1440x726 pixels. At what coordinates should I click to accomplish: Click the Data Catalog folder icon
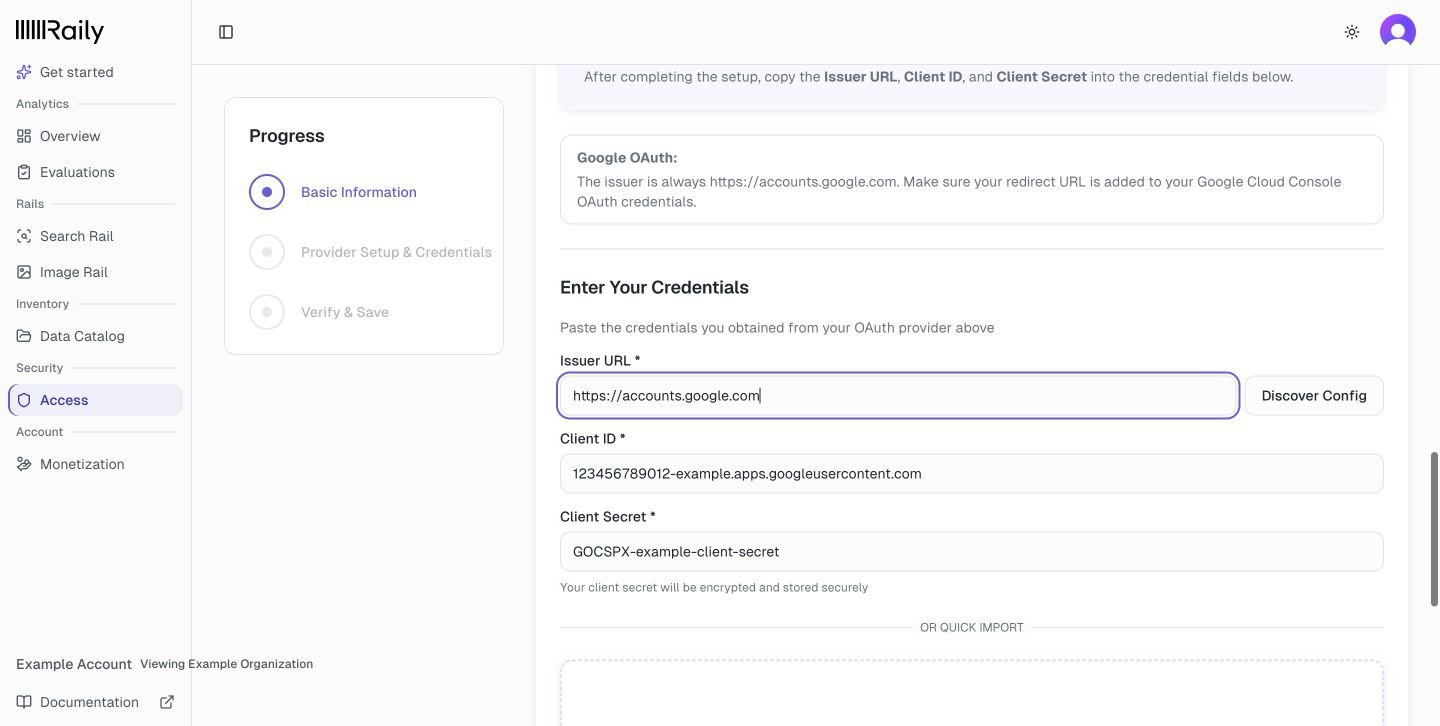[x=24, y=336]
